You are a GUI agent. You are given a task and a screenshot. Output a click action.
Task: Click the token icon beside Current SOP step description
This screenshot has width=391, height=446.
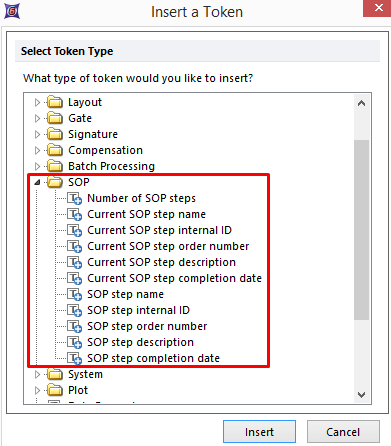(x=74, y=262)
